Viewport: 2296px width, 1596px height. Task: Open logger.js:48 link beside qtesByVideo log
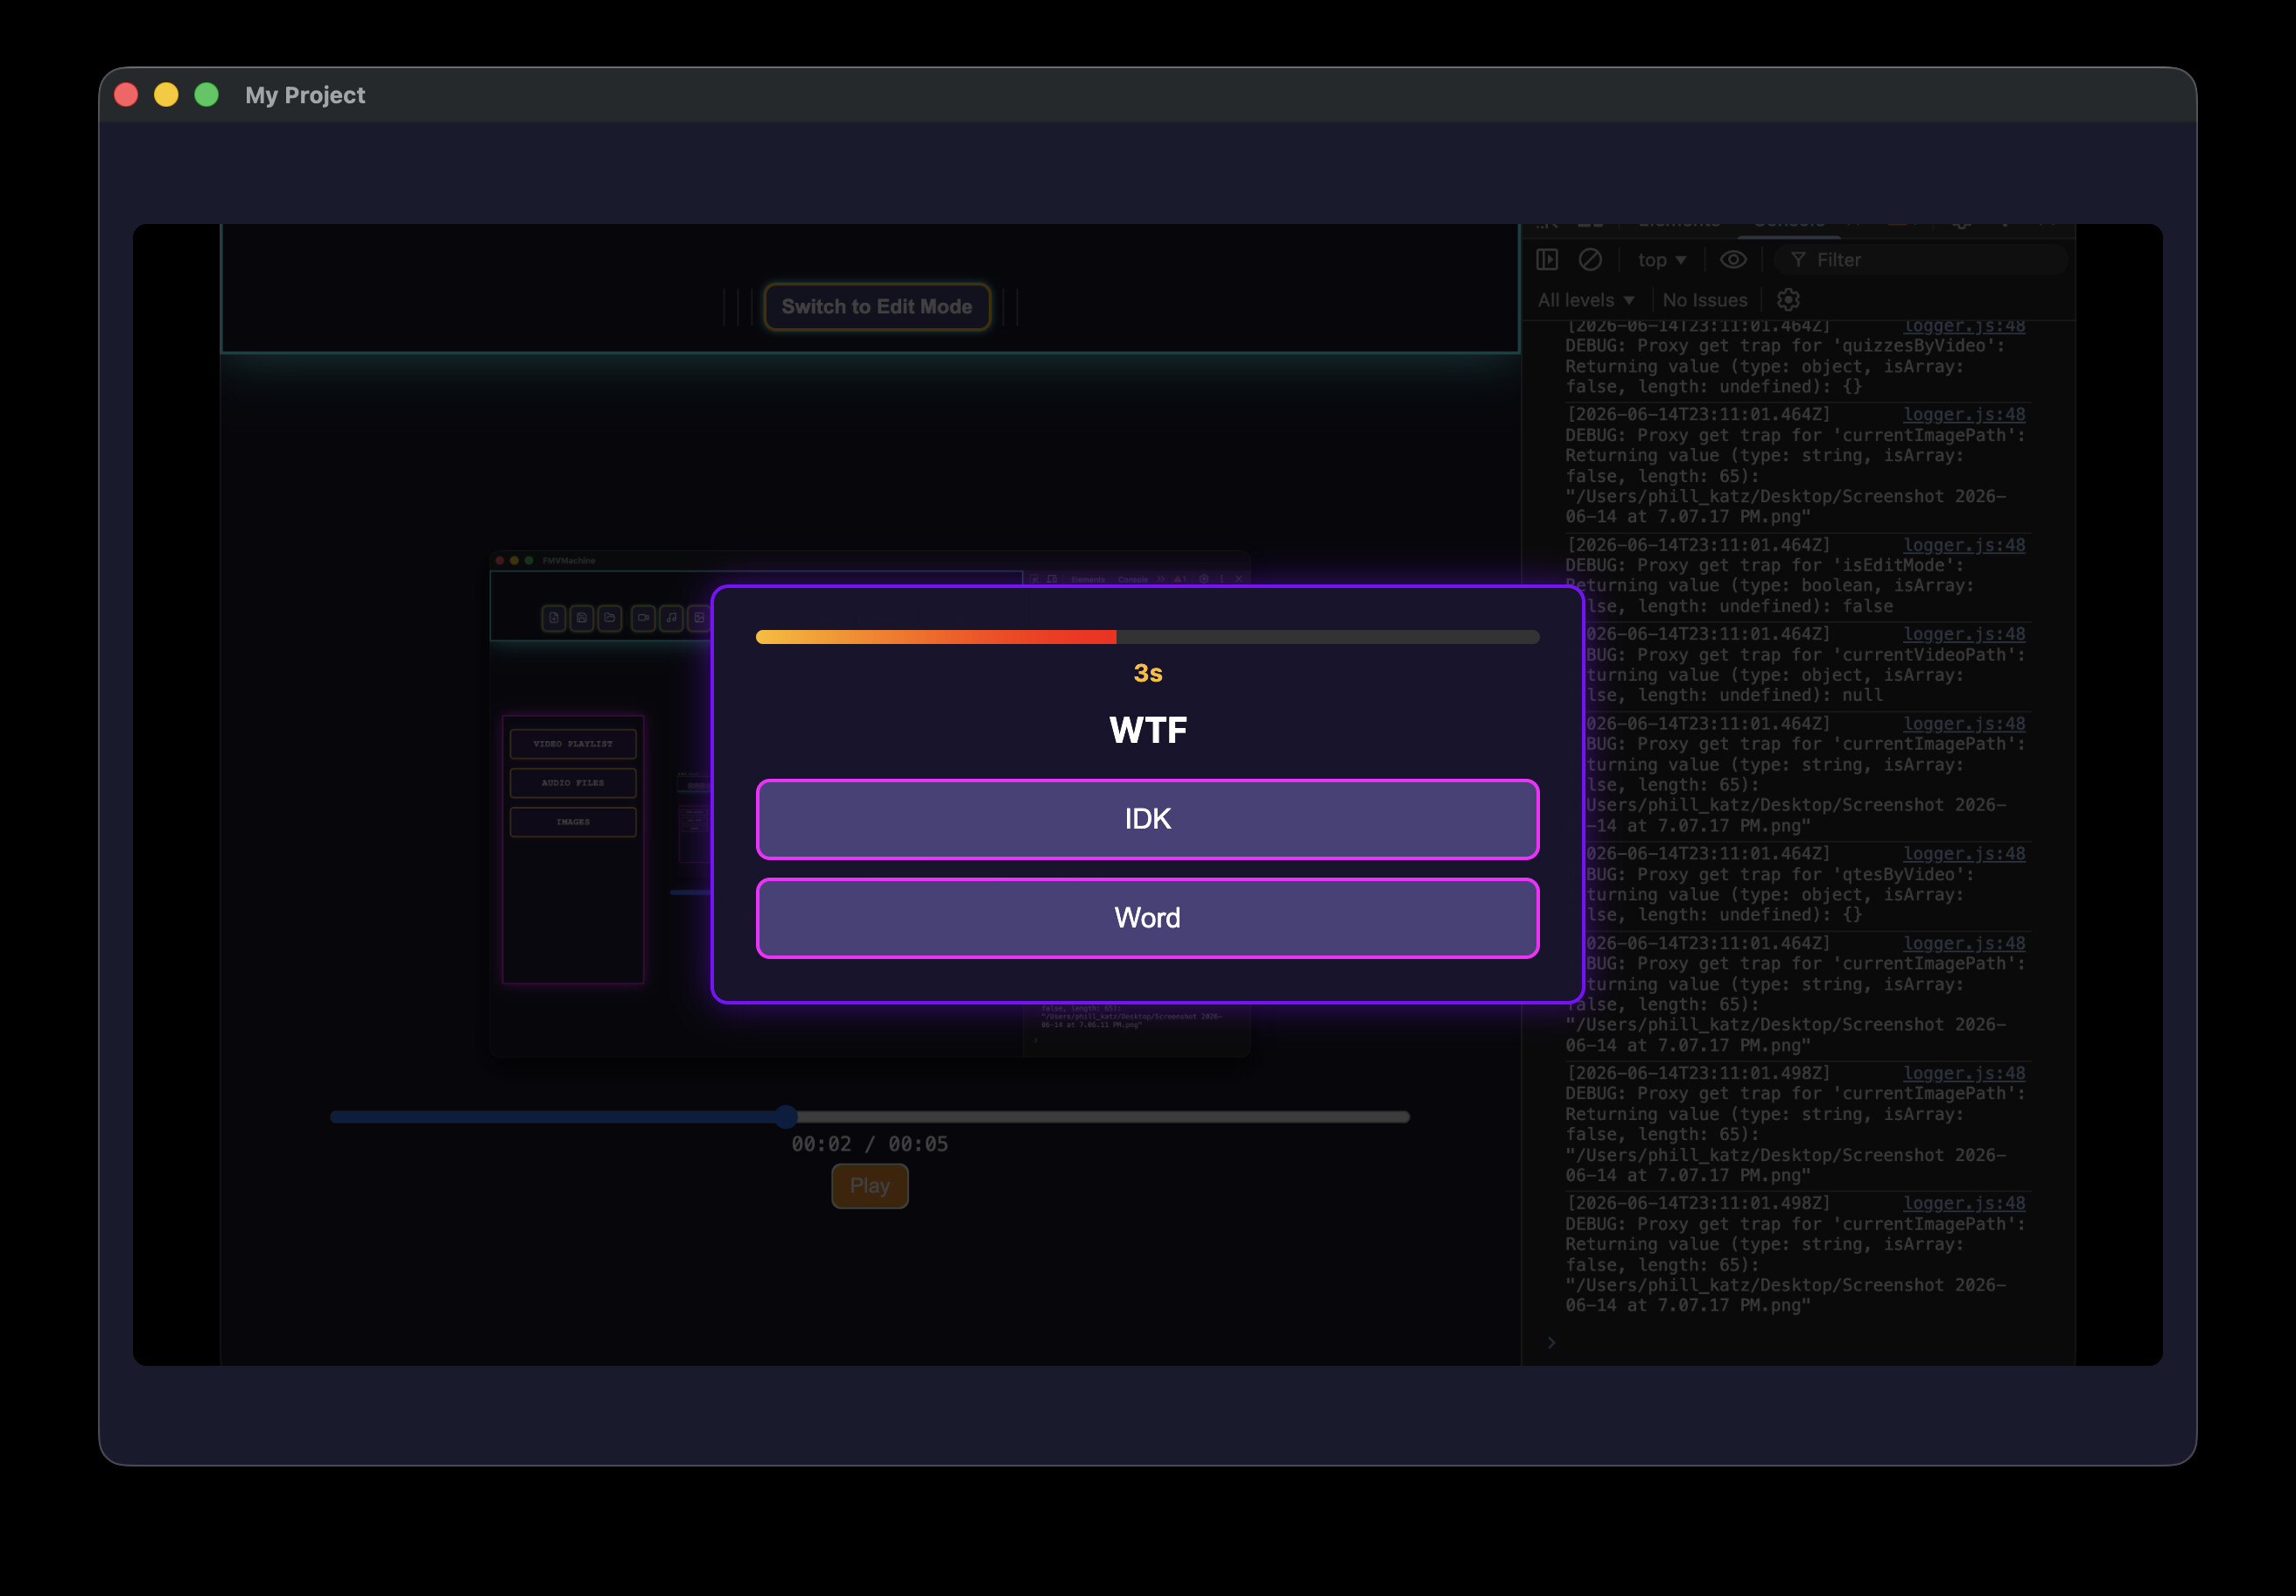coord(1964,854)
